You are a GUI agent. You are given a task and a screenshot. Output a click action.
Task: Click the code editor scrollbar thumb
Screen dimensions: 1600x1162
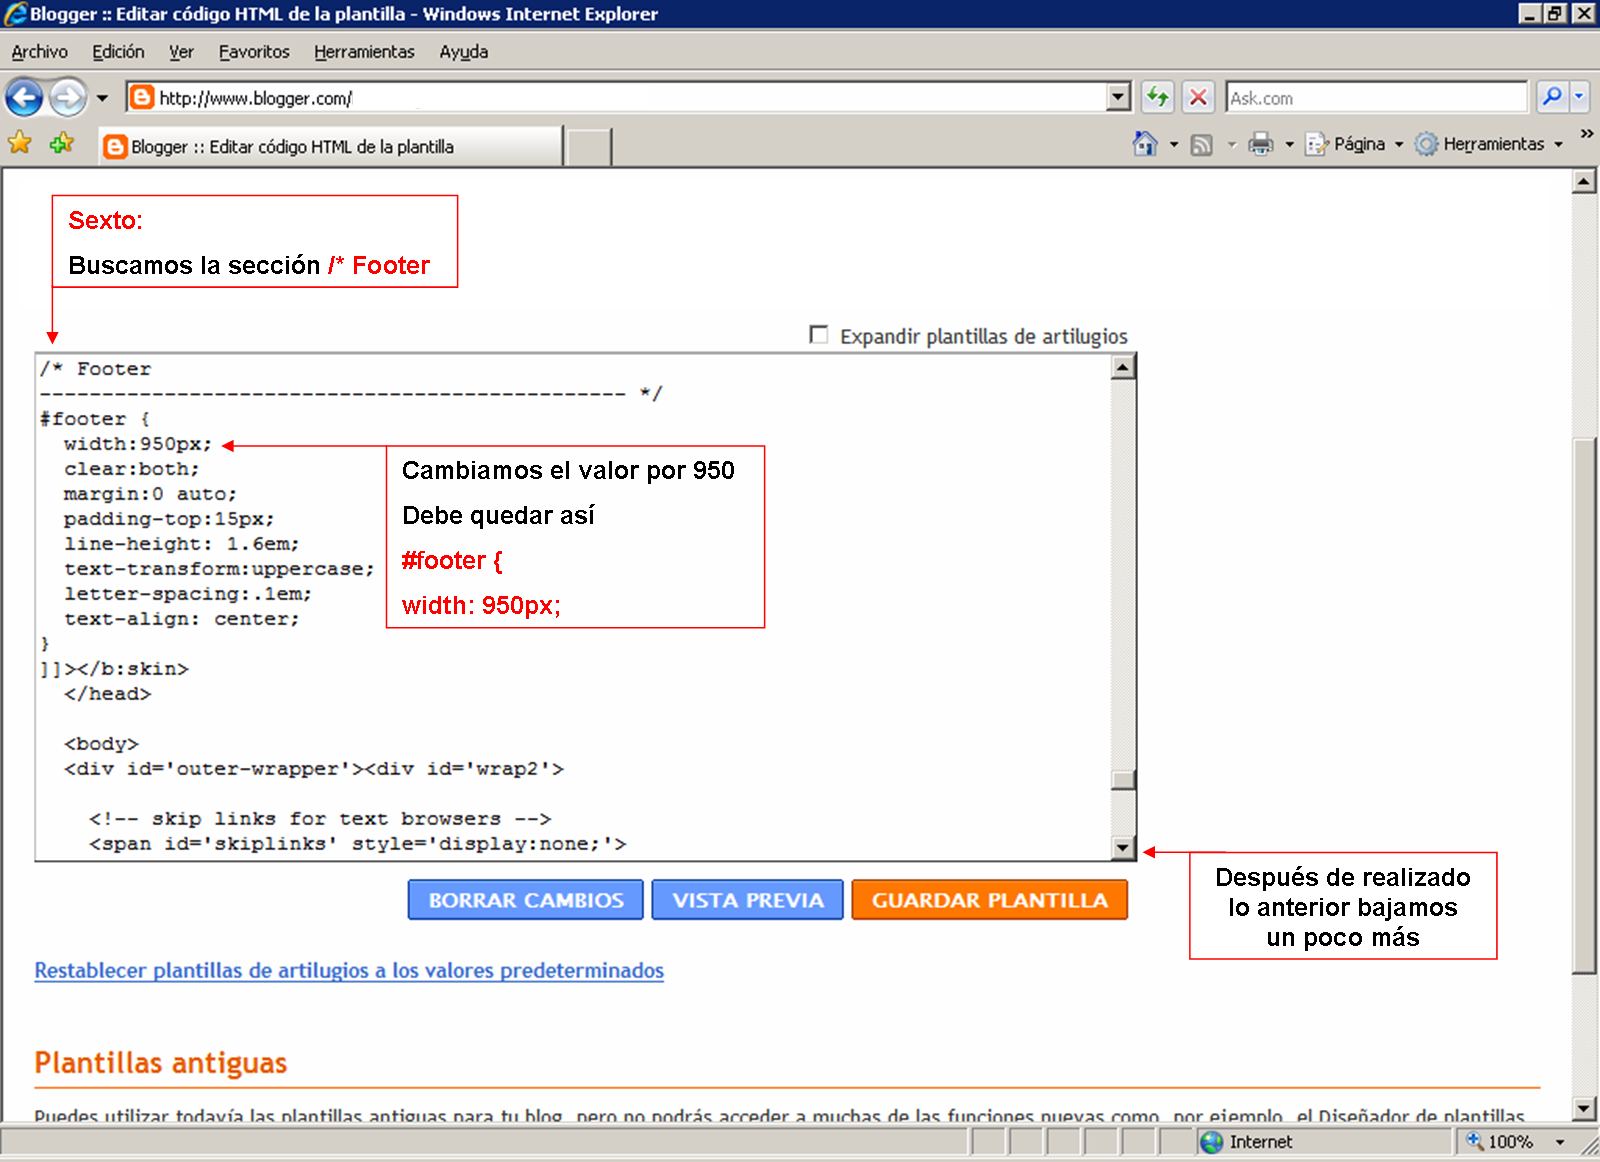1123,780
